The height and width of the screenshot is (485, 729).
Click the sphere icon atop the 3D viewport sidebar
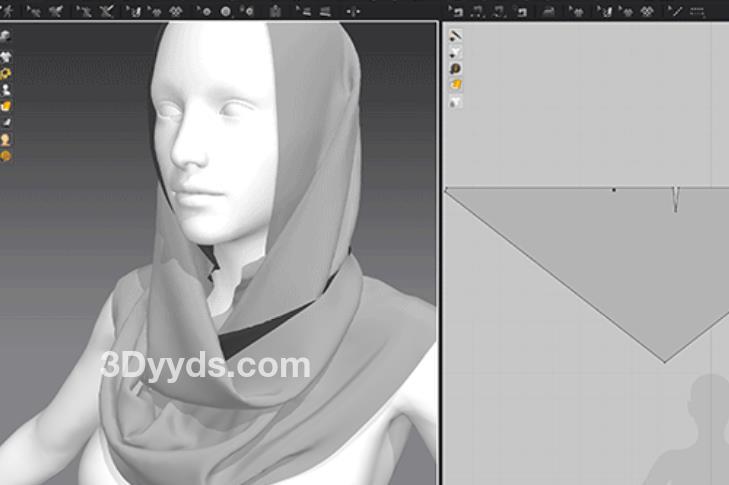[6, 36]
